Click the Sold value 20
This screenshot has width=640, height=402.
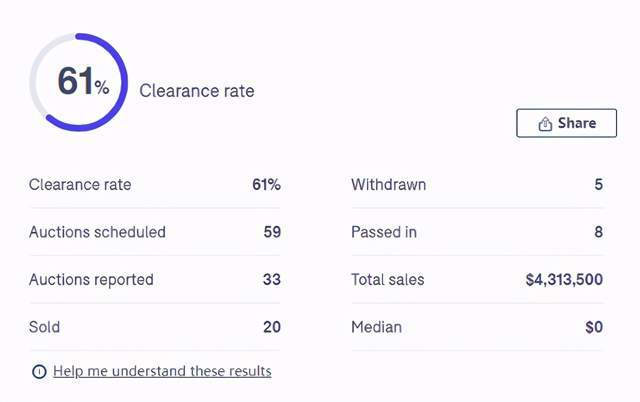(272, 327)
